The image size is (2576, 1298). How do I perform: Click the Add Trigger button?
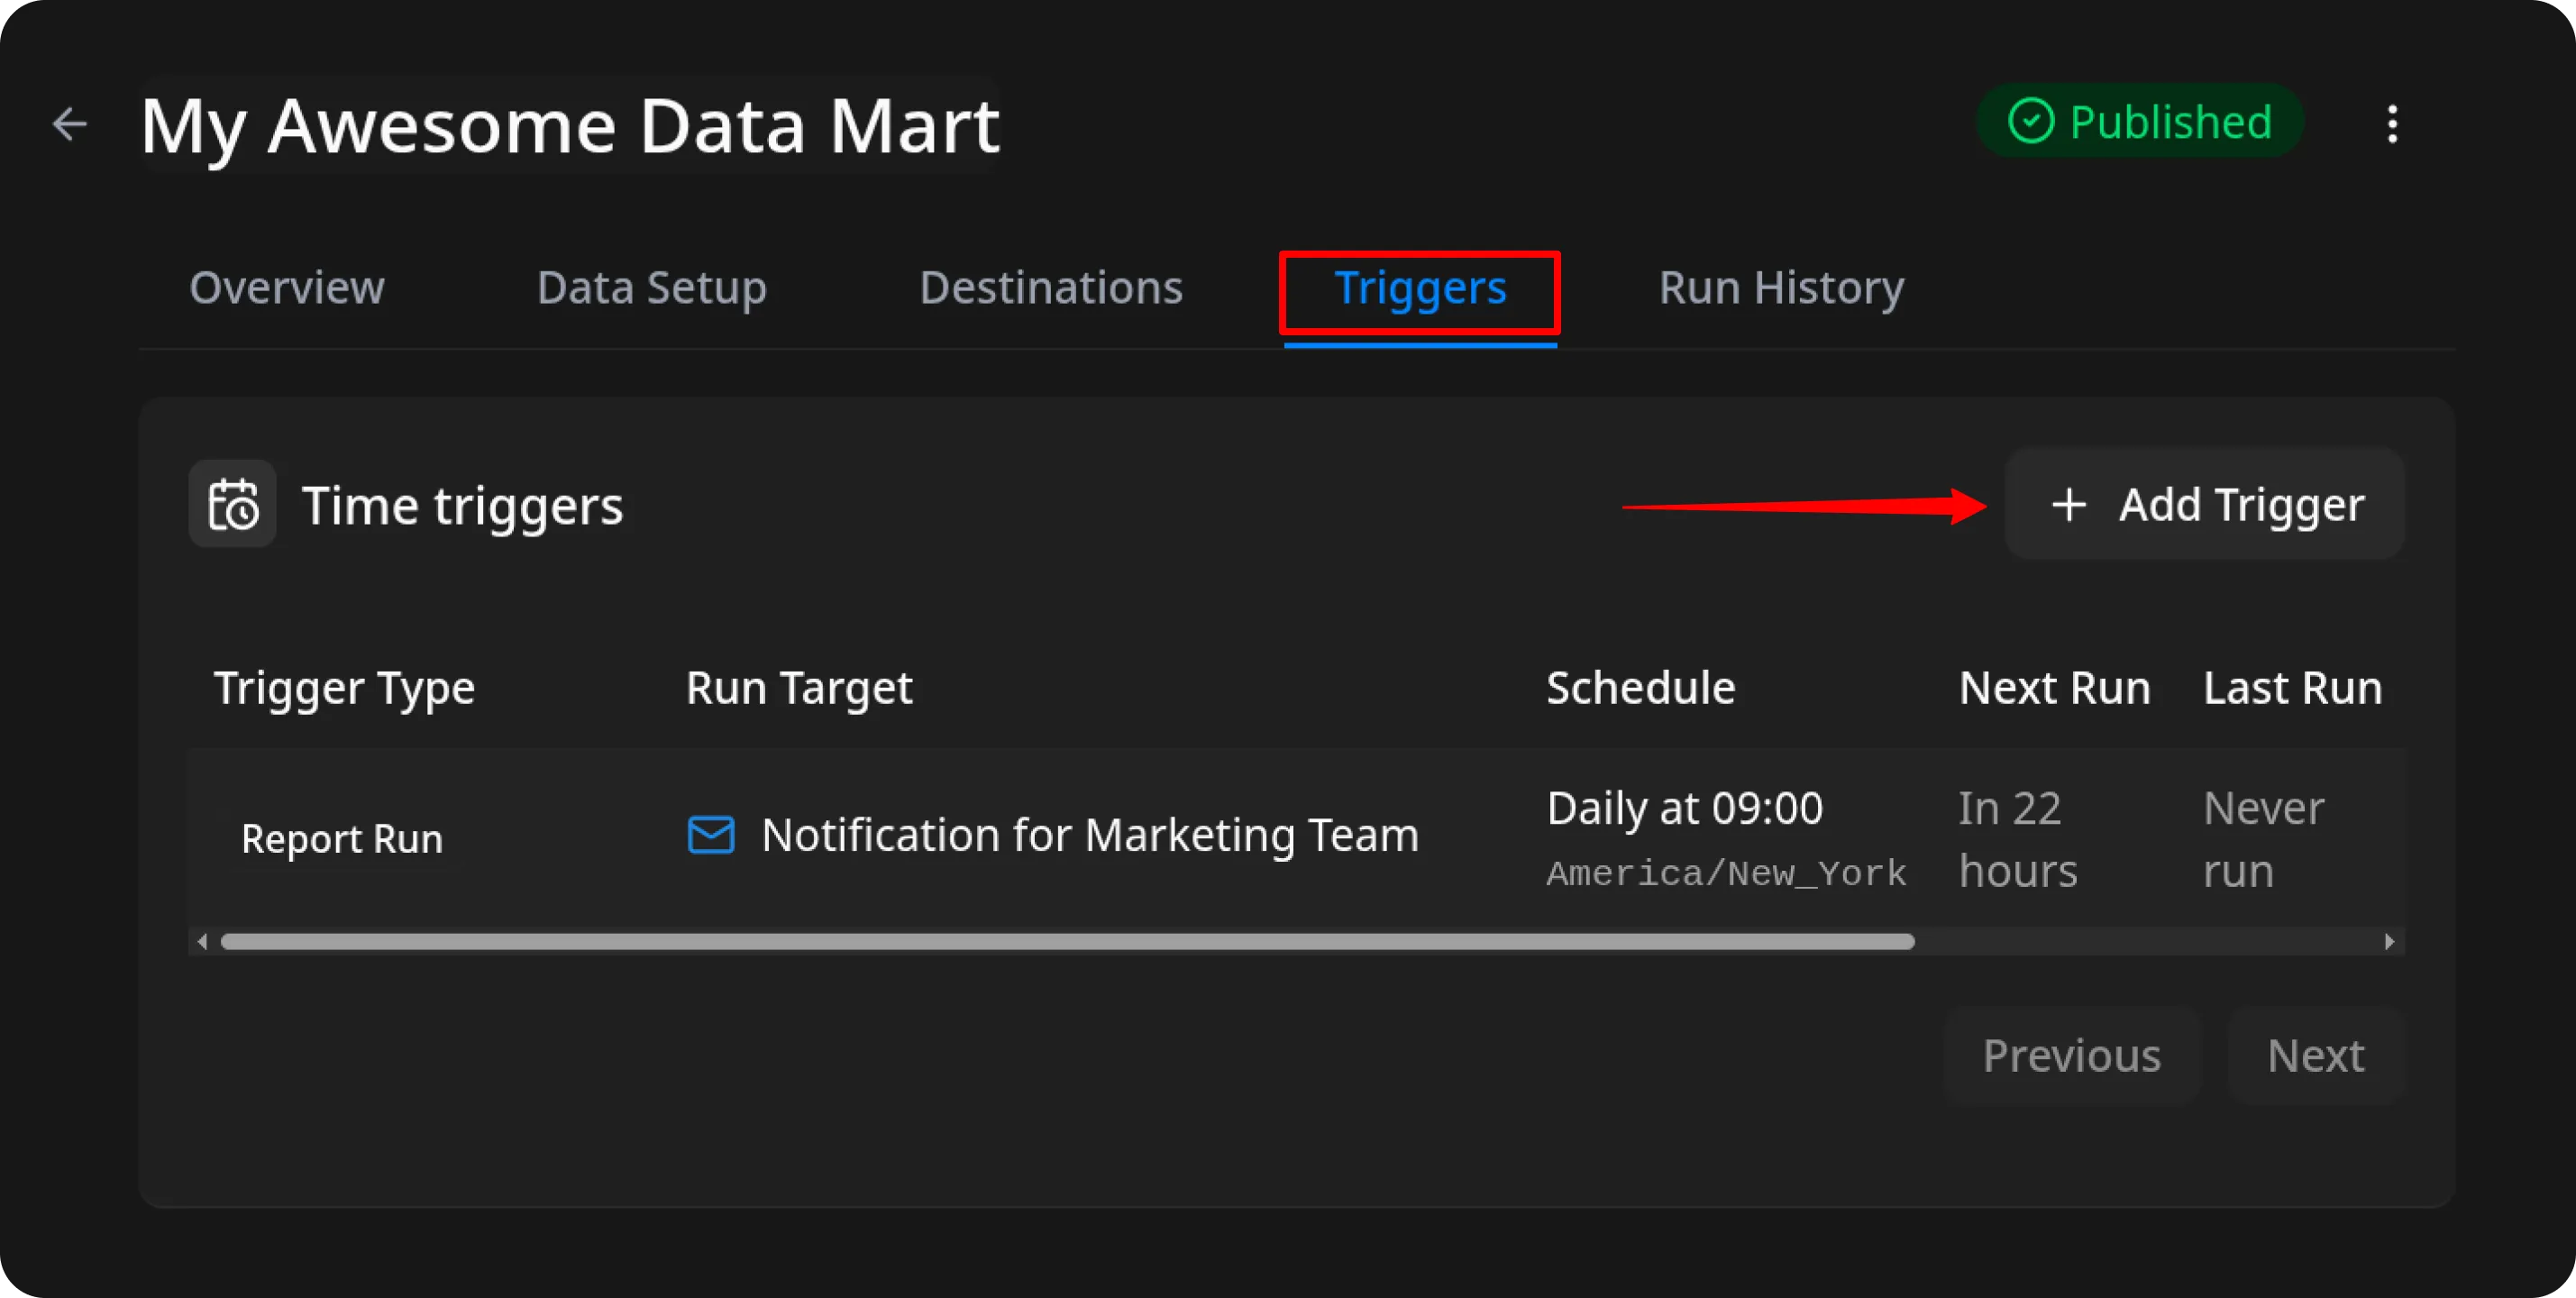coord(2205,504)
